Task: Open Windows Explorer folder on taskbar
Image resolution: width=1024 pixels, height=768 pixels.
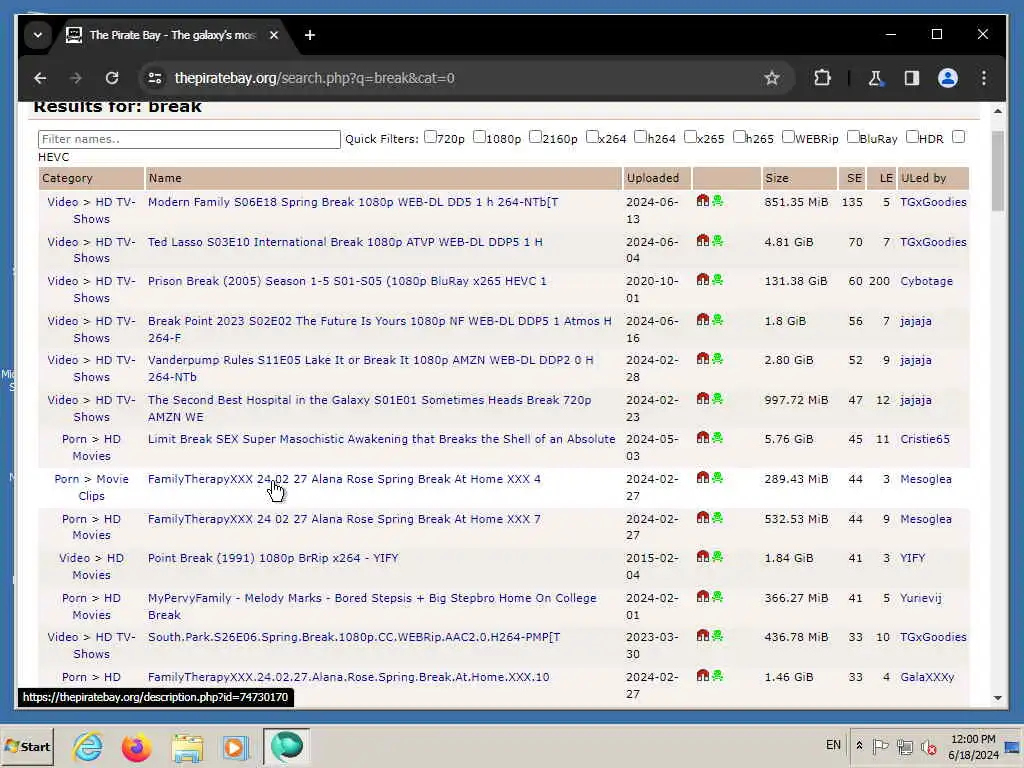Action: tap(187, 746)
